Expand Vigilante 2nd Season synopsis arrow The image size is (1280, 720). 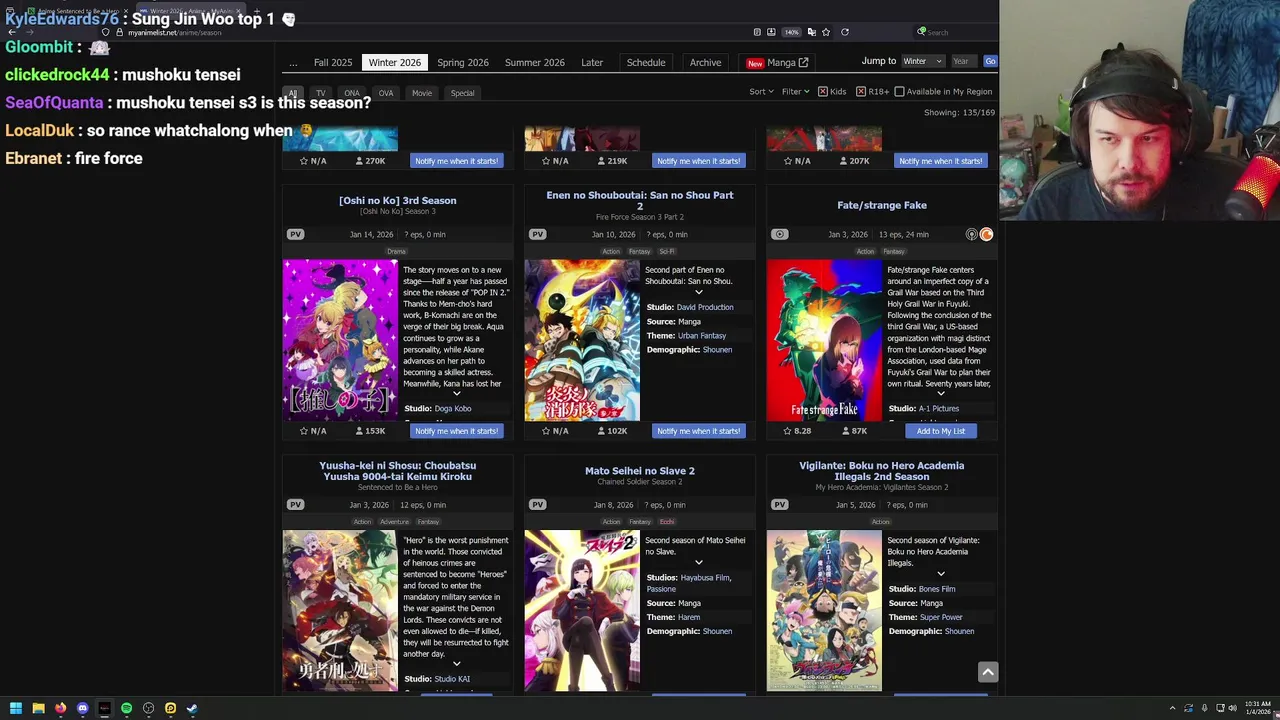coord(941,574)
